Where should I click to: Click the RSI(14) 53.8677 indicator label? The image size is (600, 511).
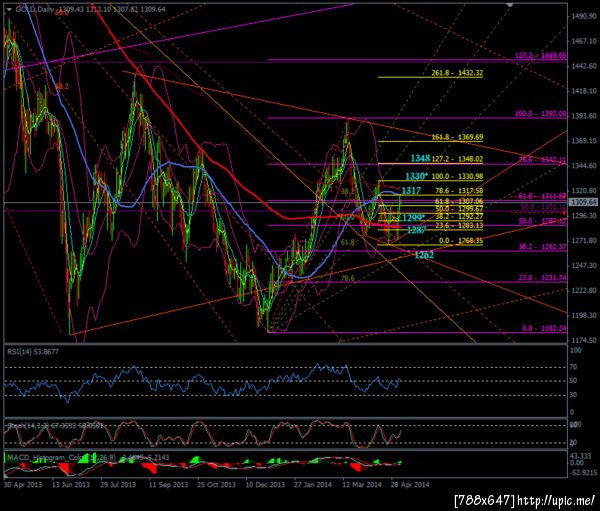[33, 351]
